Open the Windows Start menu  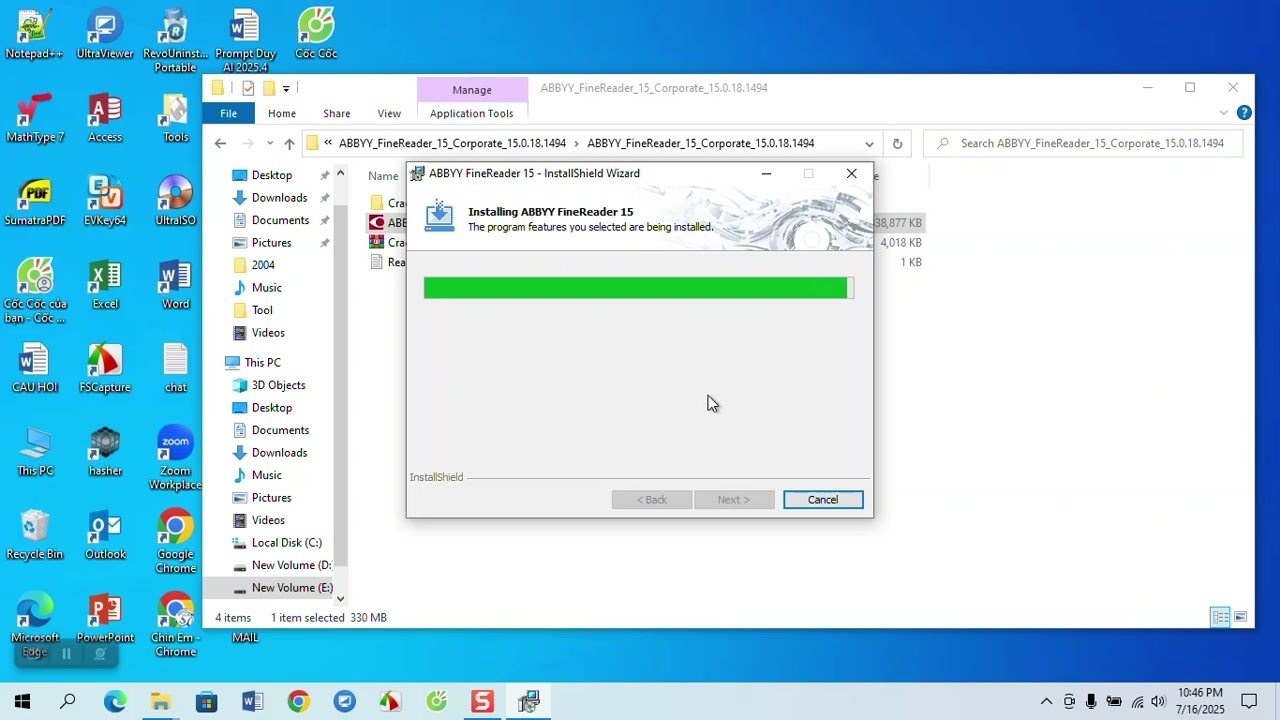click(22, 702)
